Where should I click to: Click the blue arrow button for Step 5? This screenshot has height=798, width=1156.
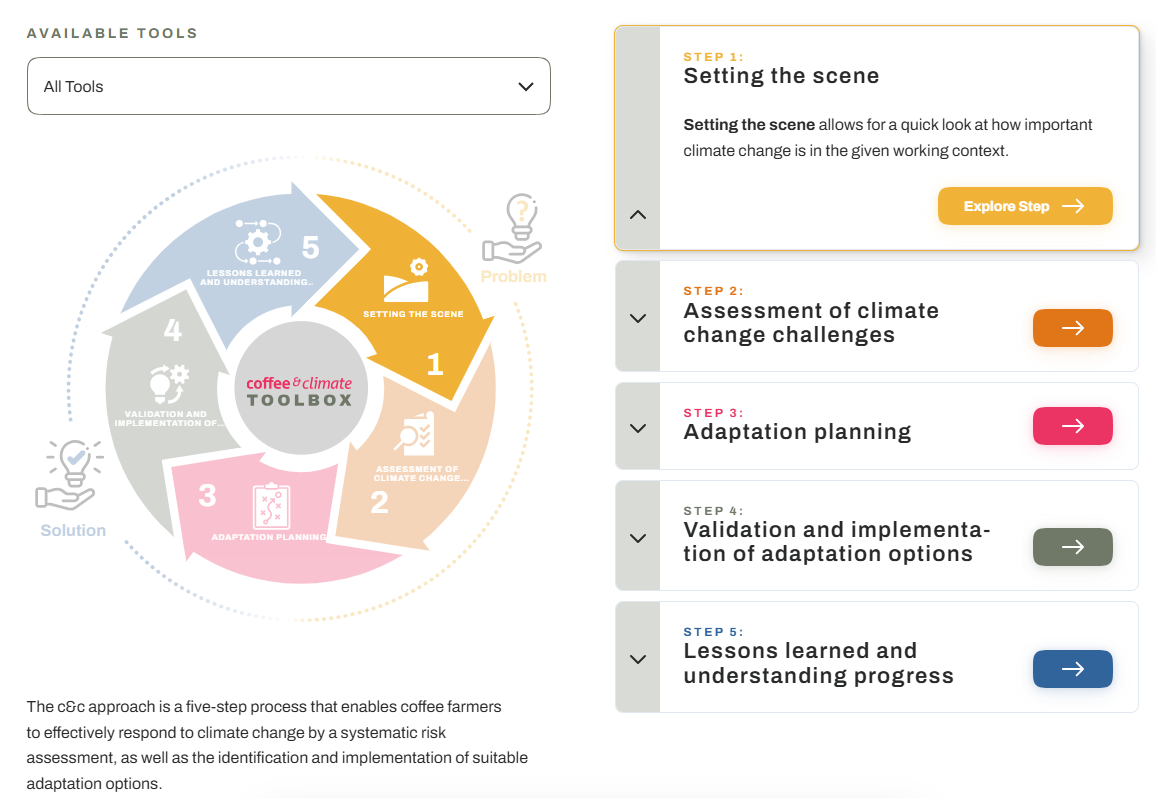(x=1072, y=669)
